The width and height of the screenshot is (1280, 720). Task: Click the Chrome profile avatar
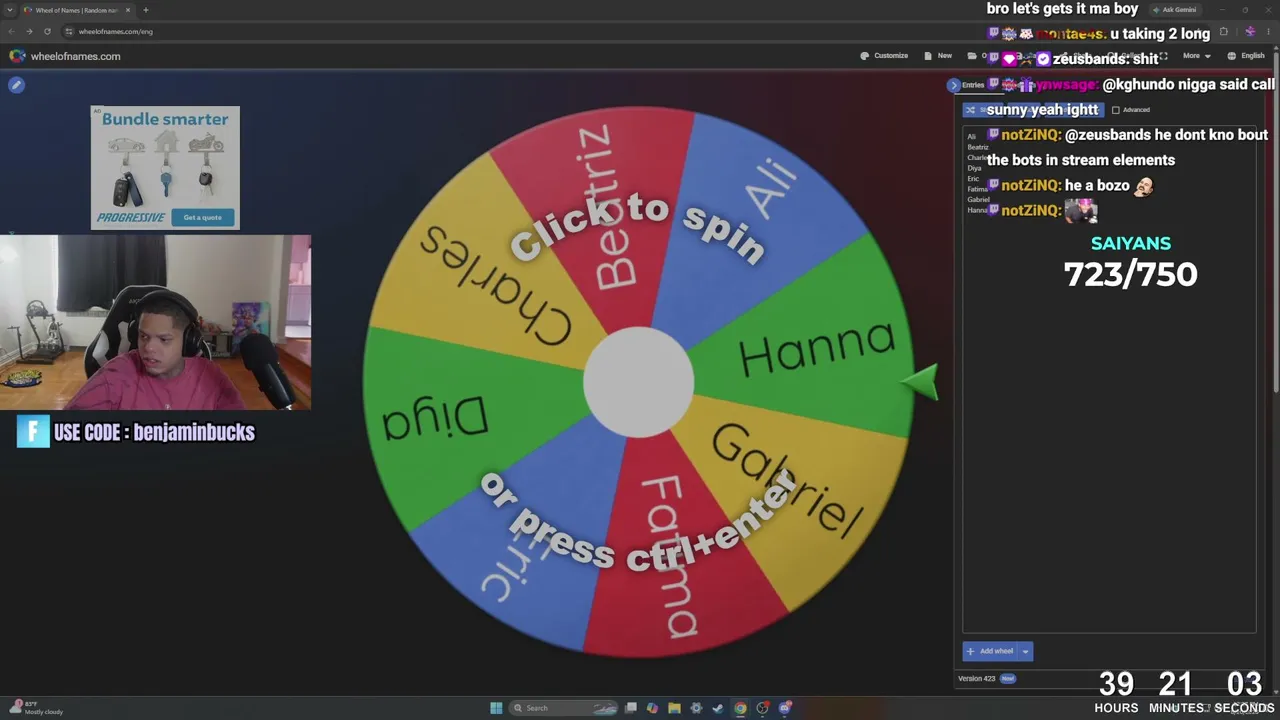[1250, 31]
